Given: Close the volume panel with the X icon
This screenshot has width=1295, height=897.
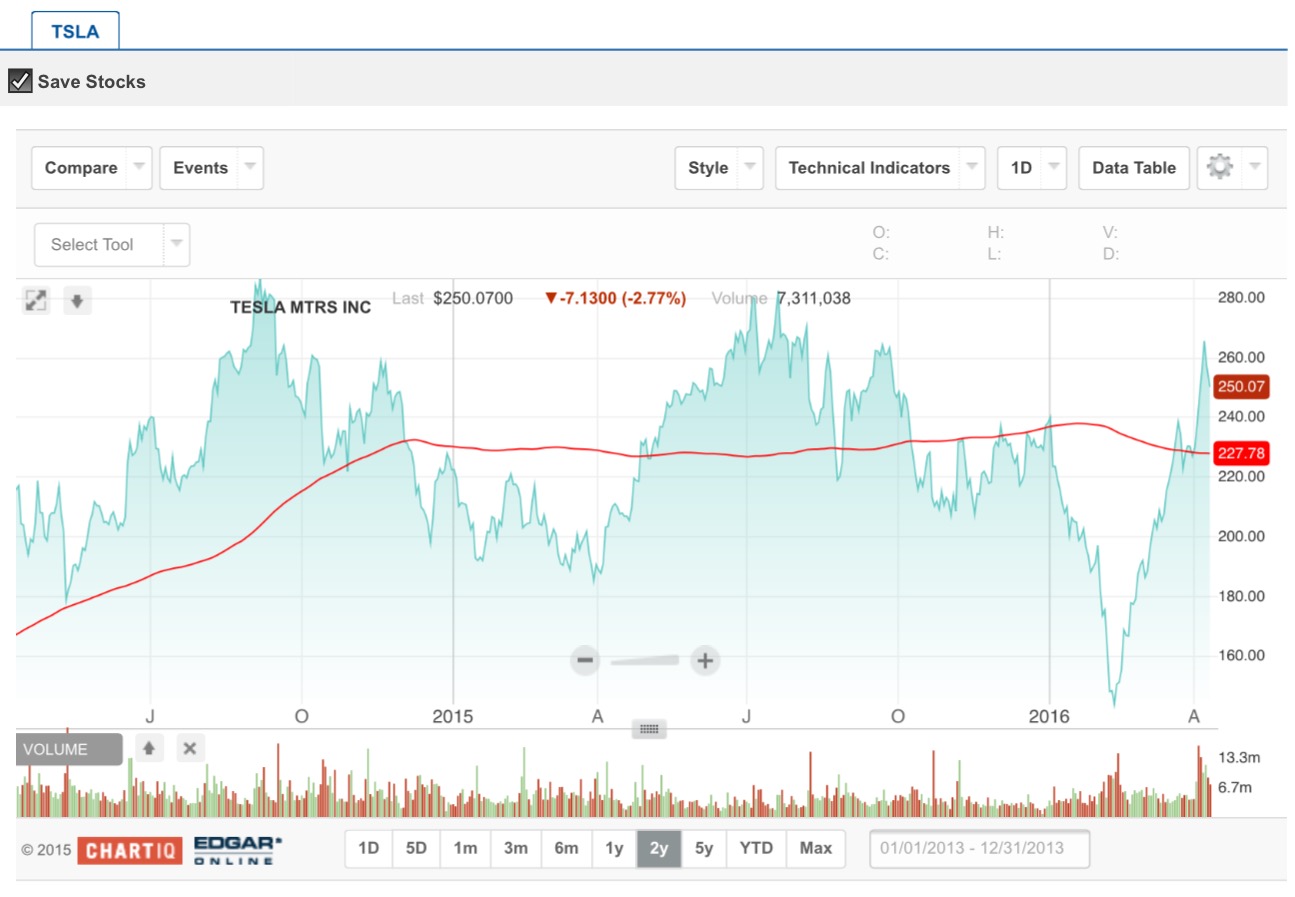Looking at the screenshot, I should [191, 748].
